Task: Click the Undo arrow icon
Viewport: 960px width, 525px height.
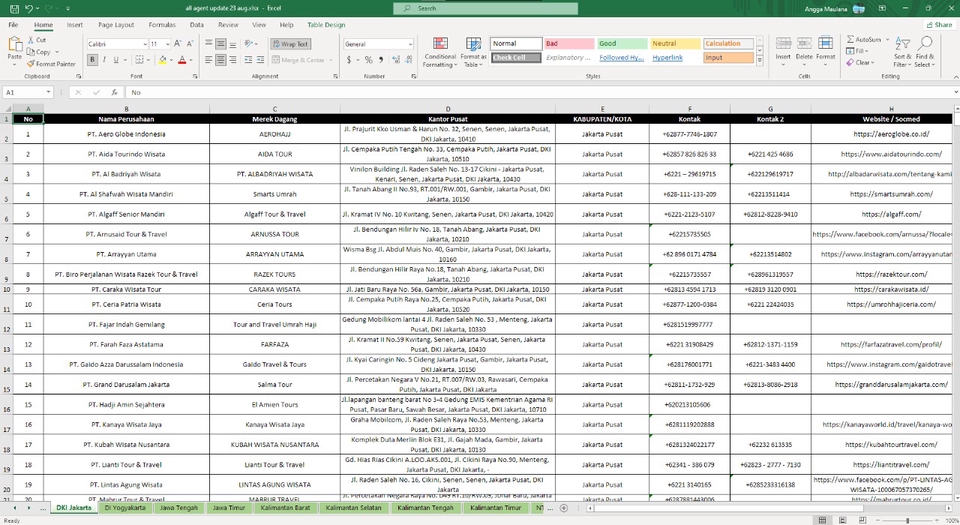Action: click(29, 9)
